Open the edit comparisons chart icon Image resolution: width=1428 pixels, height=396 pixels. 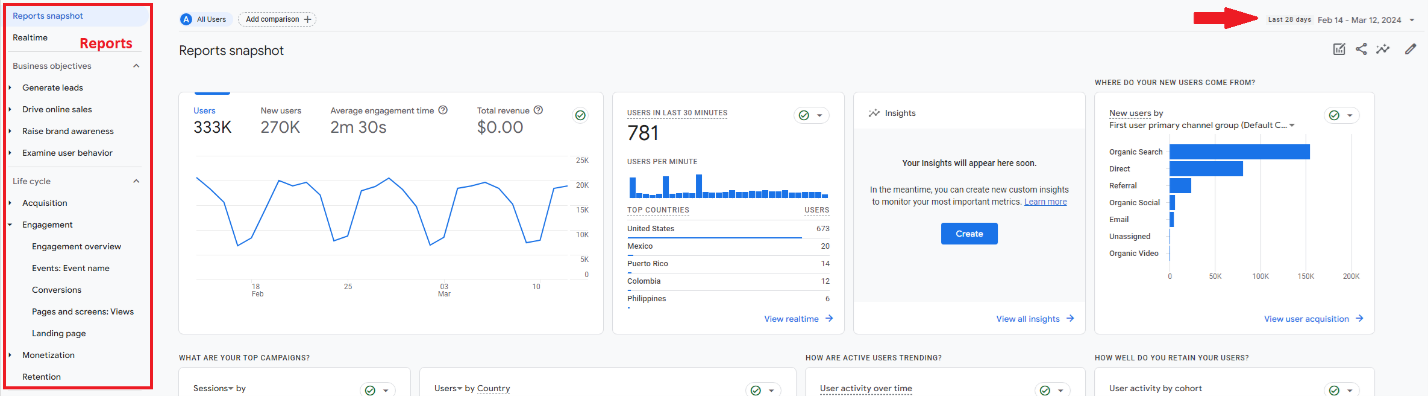(x=1339, y=49)
